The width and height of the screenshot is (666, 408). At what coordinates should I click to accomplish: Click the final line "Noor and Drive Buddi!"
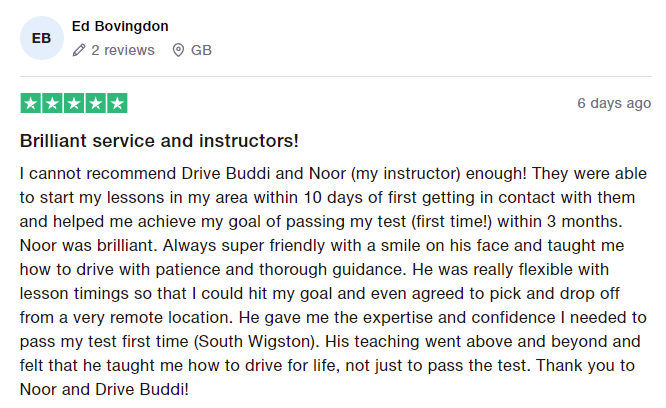[104, 387]
